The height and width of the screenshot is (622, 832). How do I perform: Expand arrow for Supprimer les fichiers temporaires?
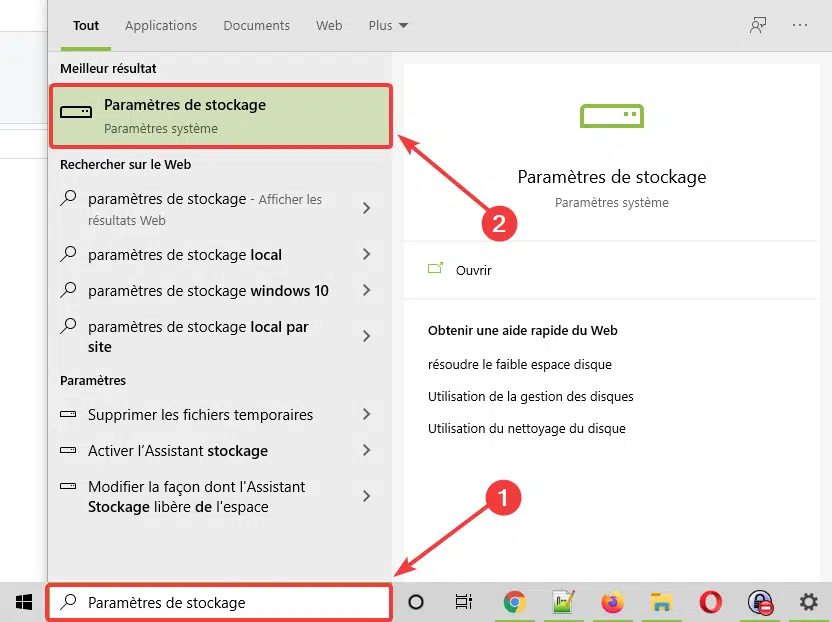(x=366, y=414)
